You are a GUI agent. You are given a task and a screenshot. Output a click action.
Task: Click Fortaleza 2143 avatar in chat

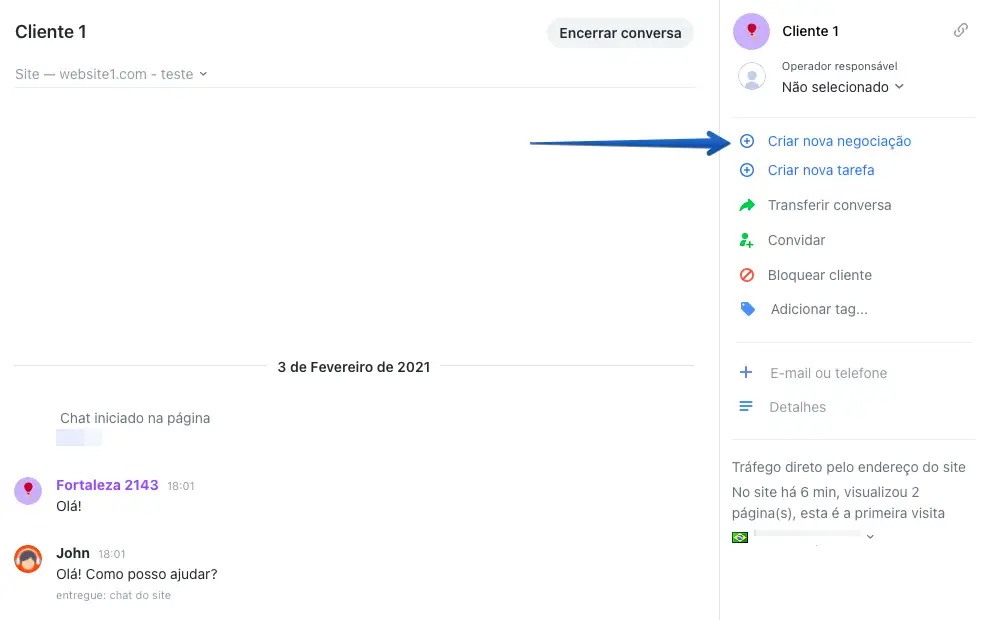point(28,490)
